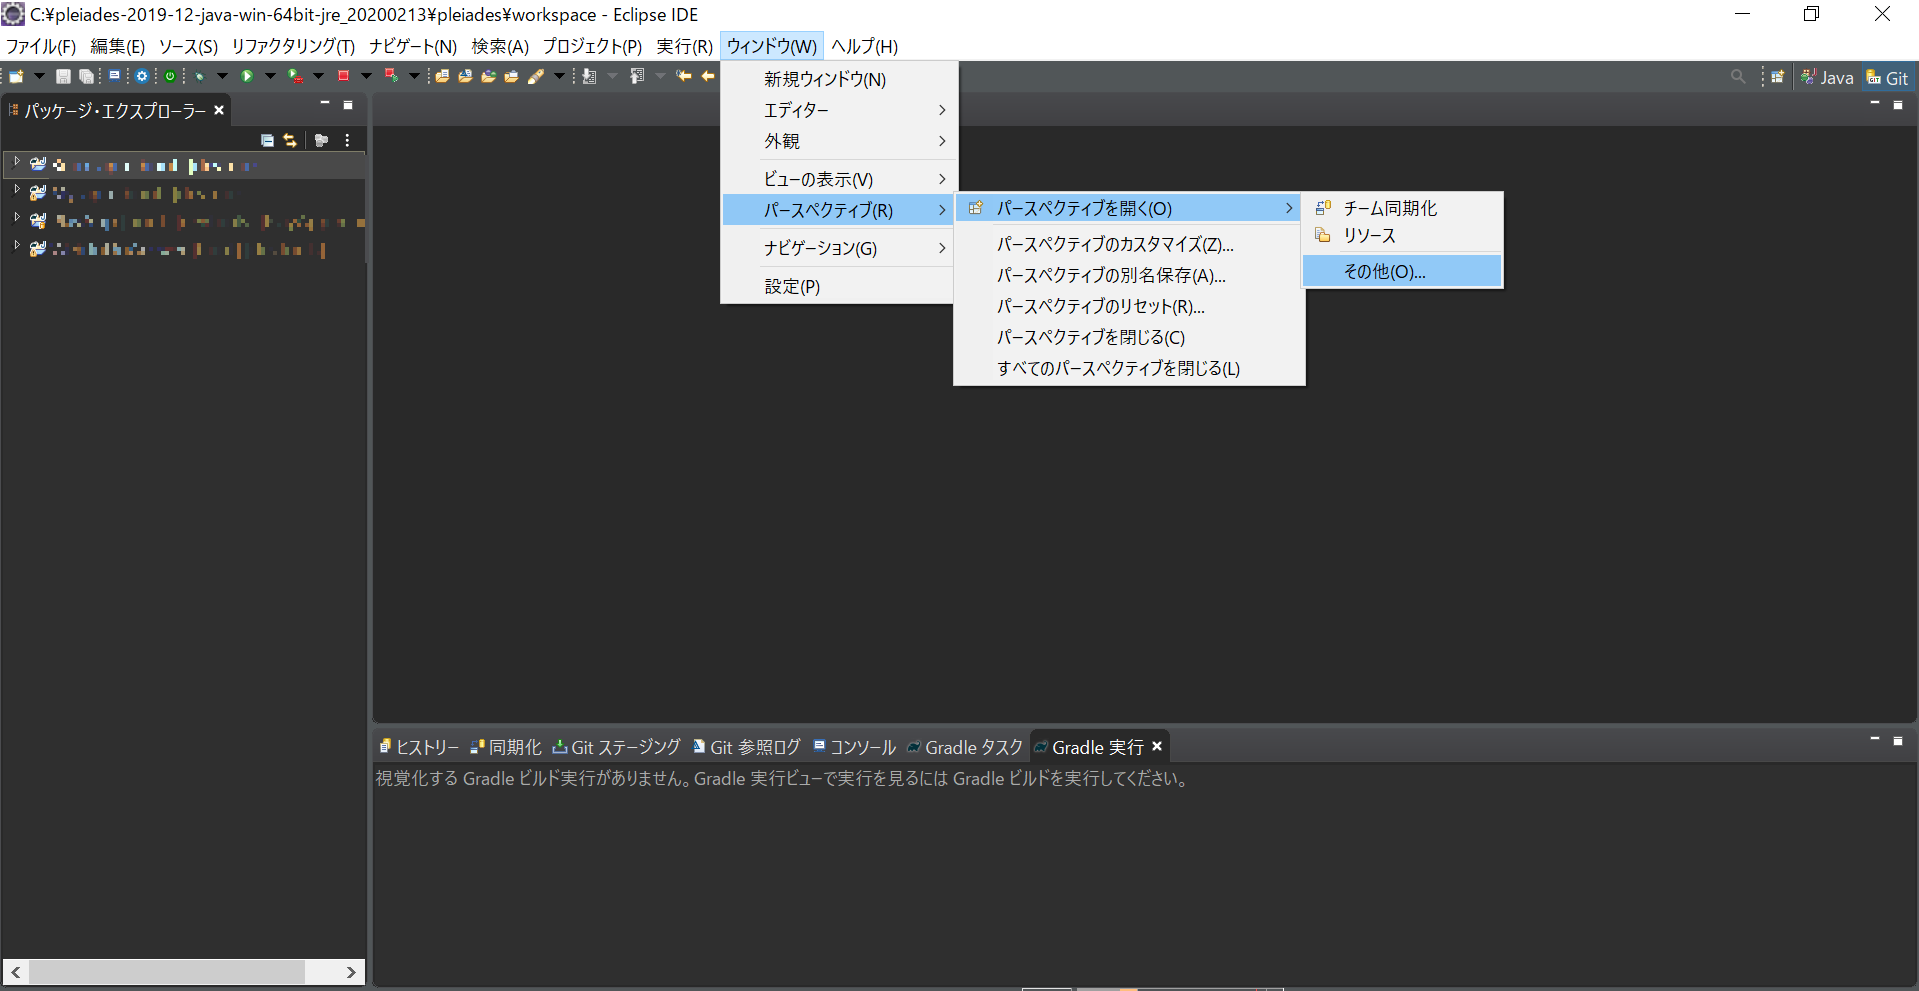Switch to the Java perspective
The image size is (1919, 991).
coord(1827,77)
